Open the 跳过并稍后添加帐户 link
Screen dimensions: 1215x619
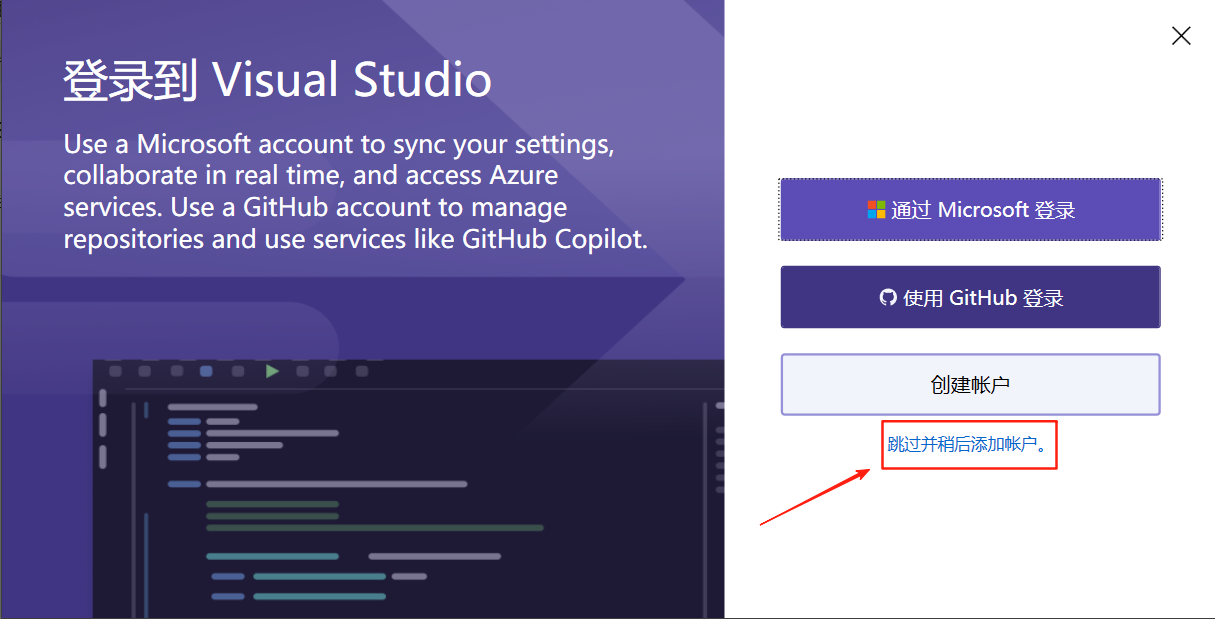968,444
